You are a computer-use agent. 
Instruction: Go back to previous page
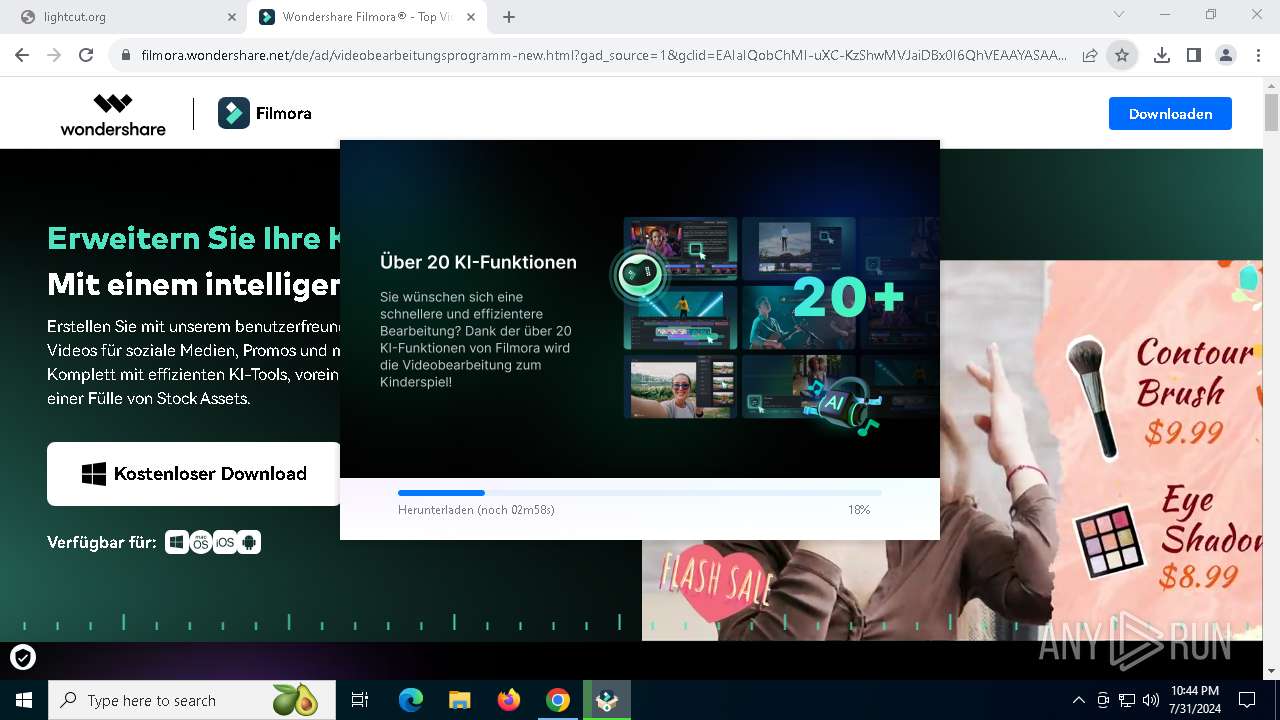tap(22, 55)
